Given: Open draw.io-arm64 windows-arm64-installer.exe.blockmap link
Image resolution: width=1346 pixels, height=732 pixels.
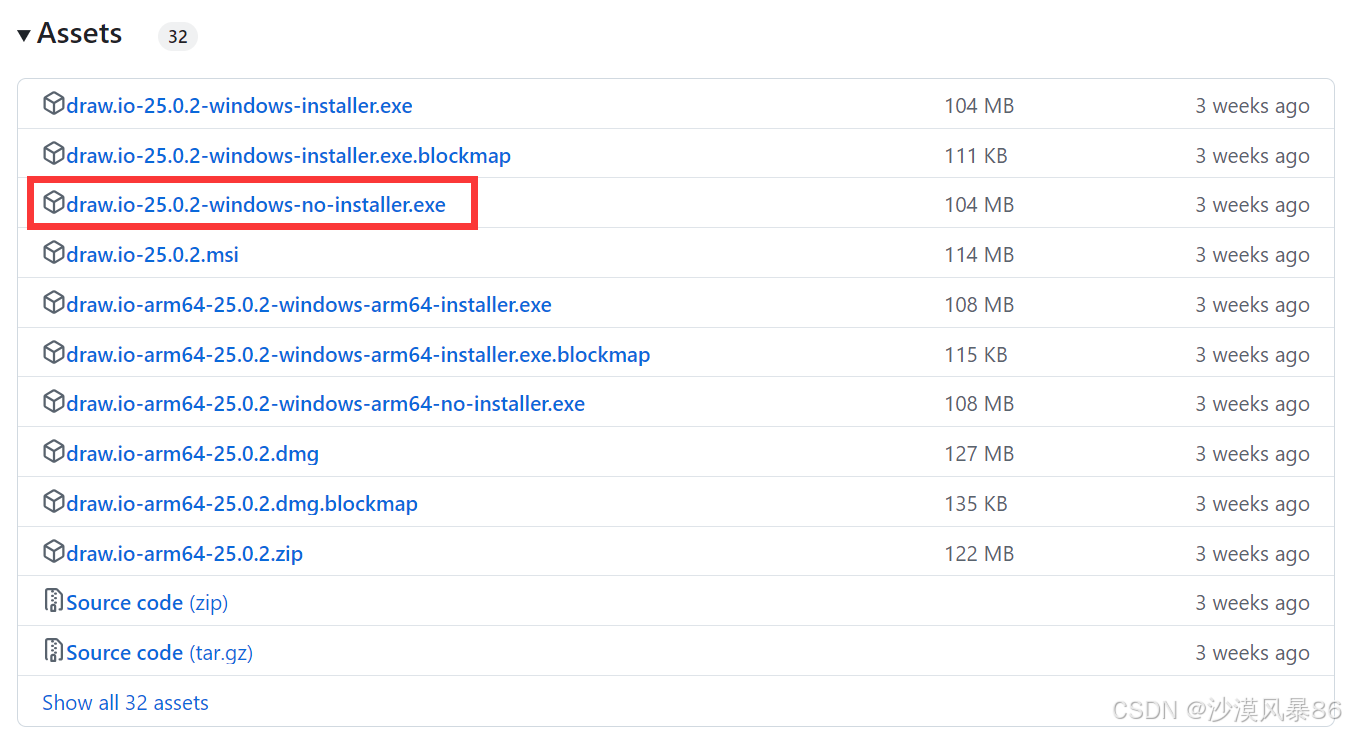Looking at the screenshot, I should [x=358, y=355].
